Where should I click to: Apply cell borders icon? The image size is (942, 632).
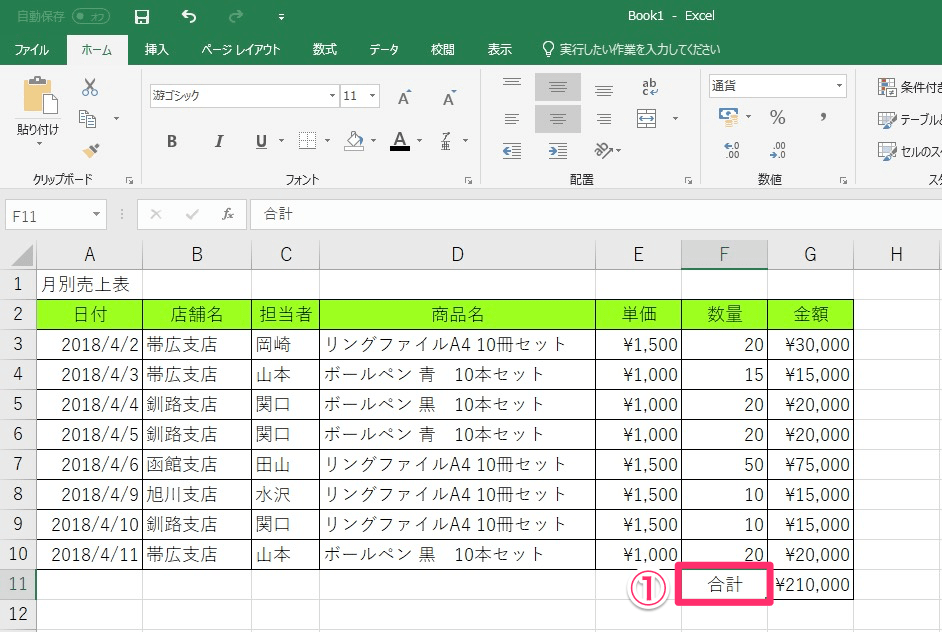pyautogui.click(x=307, y=141)
